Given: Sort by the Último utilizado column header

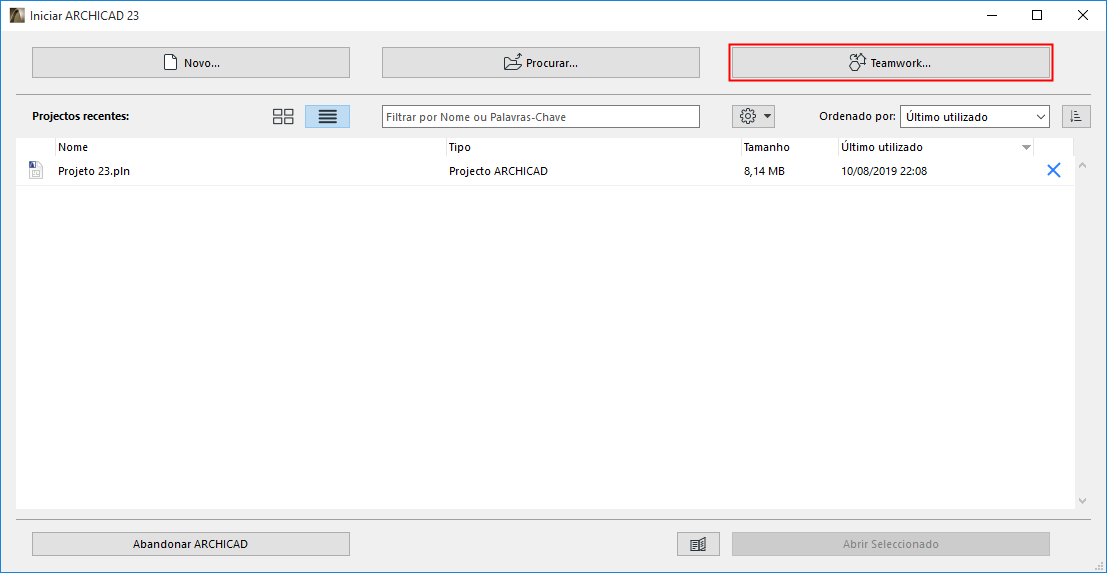Looking at the screenshot, I should pyautogui.click(x=936, y=147).
